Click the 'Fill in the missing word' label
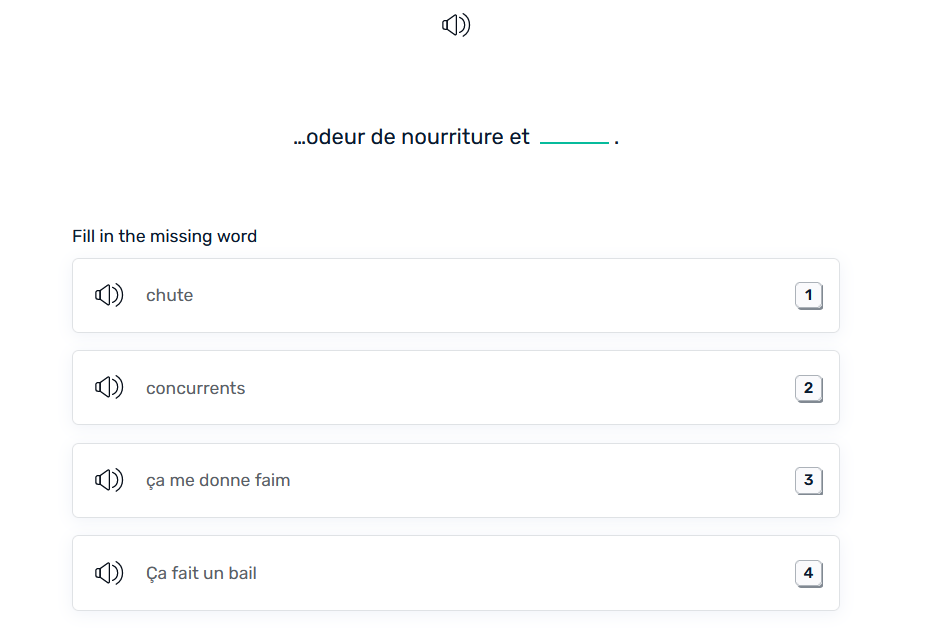The height and width of the screenshot is (637, 948). click(x=164, y=236)
